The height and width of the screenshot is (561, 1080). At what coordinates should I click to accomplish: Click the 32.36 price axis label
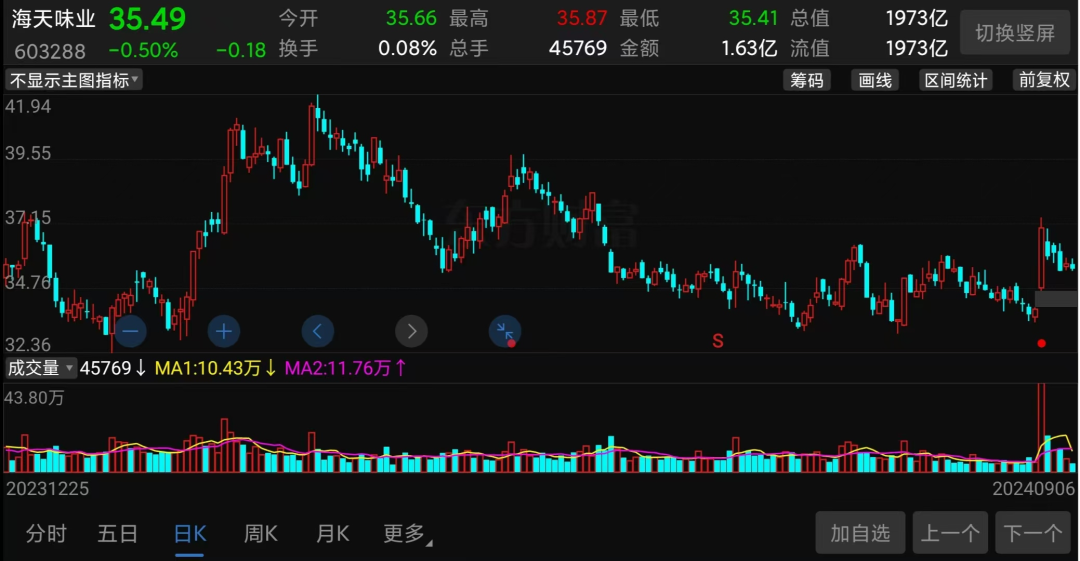(x=28, y=345)
